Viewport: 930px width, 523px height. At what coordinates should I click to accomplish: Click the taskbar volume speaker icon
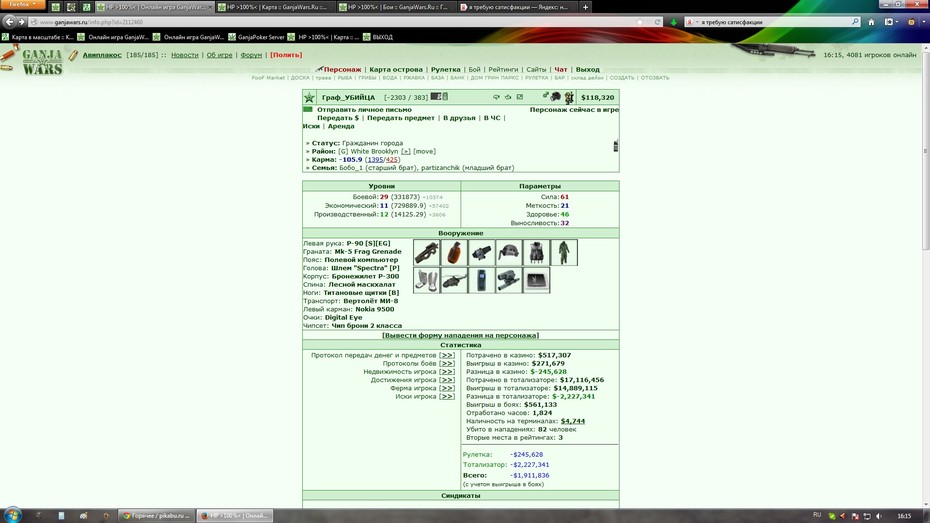878,516
